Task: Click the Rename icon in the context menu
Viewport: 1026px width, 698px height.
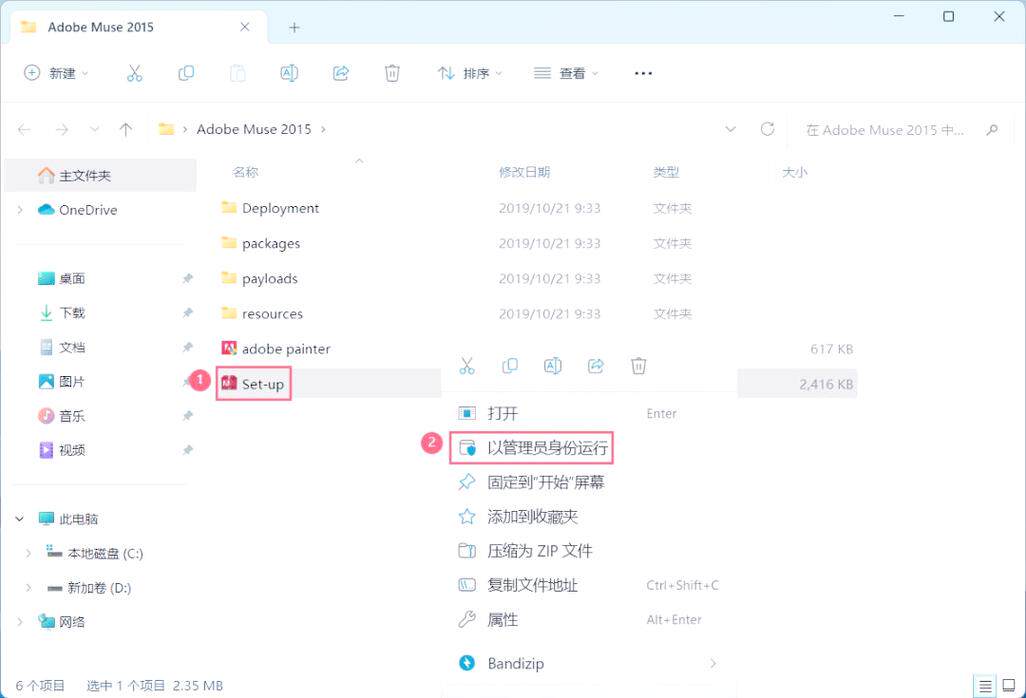Action: [x=553, y=366]
